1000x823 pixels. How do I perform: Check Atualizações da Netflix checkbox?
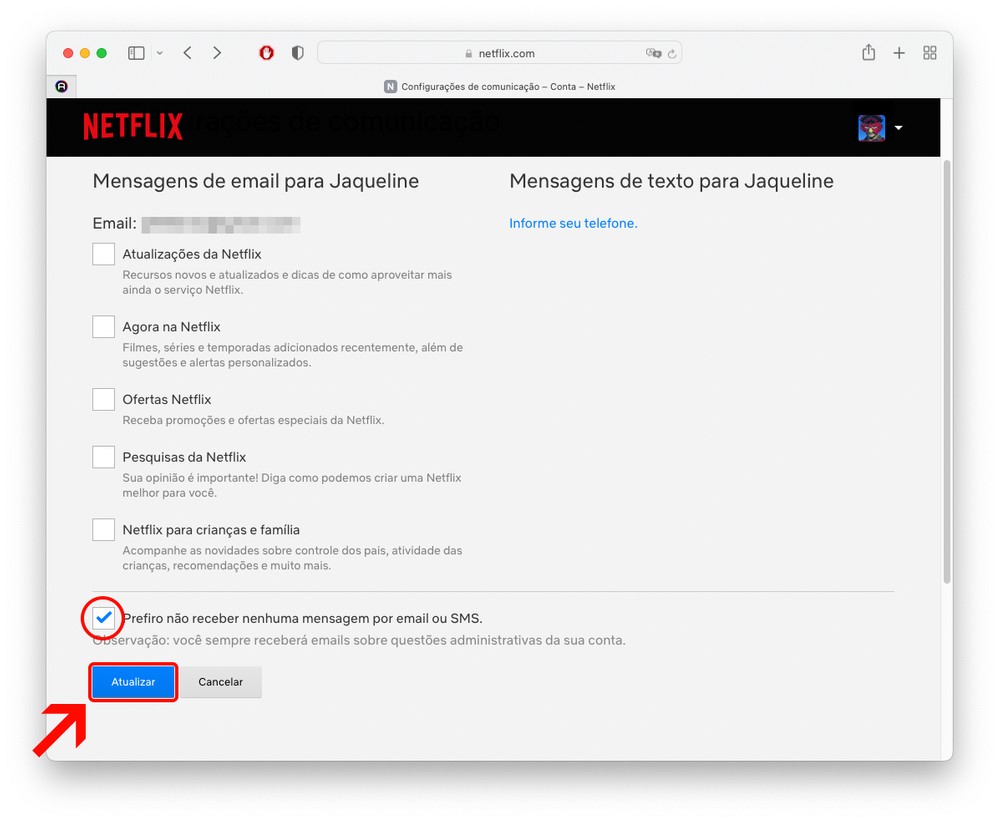[x=103, y=254]
